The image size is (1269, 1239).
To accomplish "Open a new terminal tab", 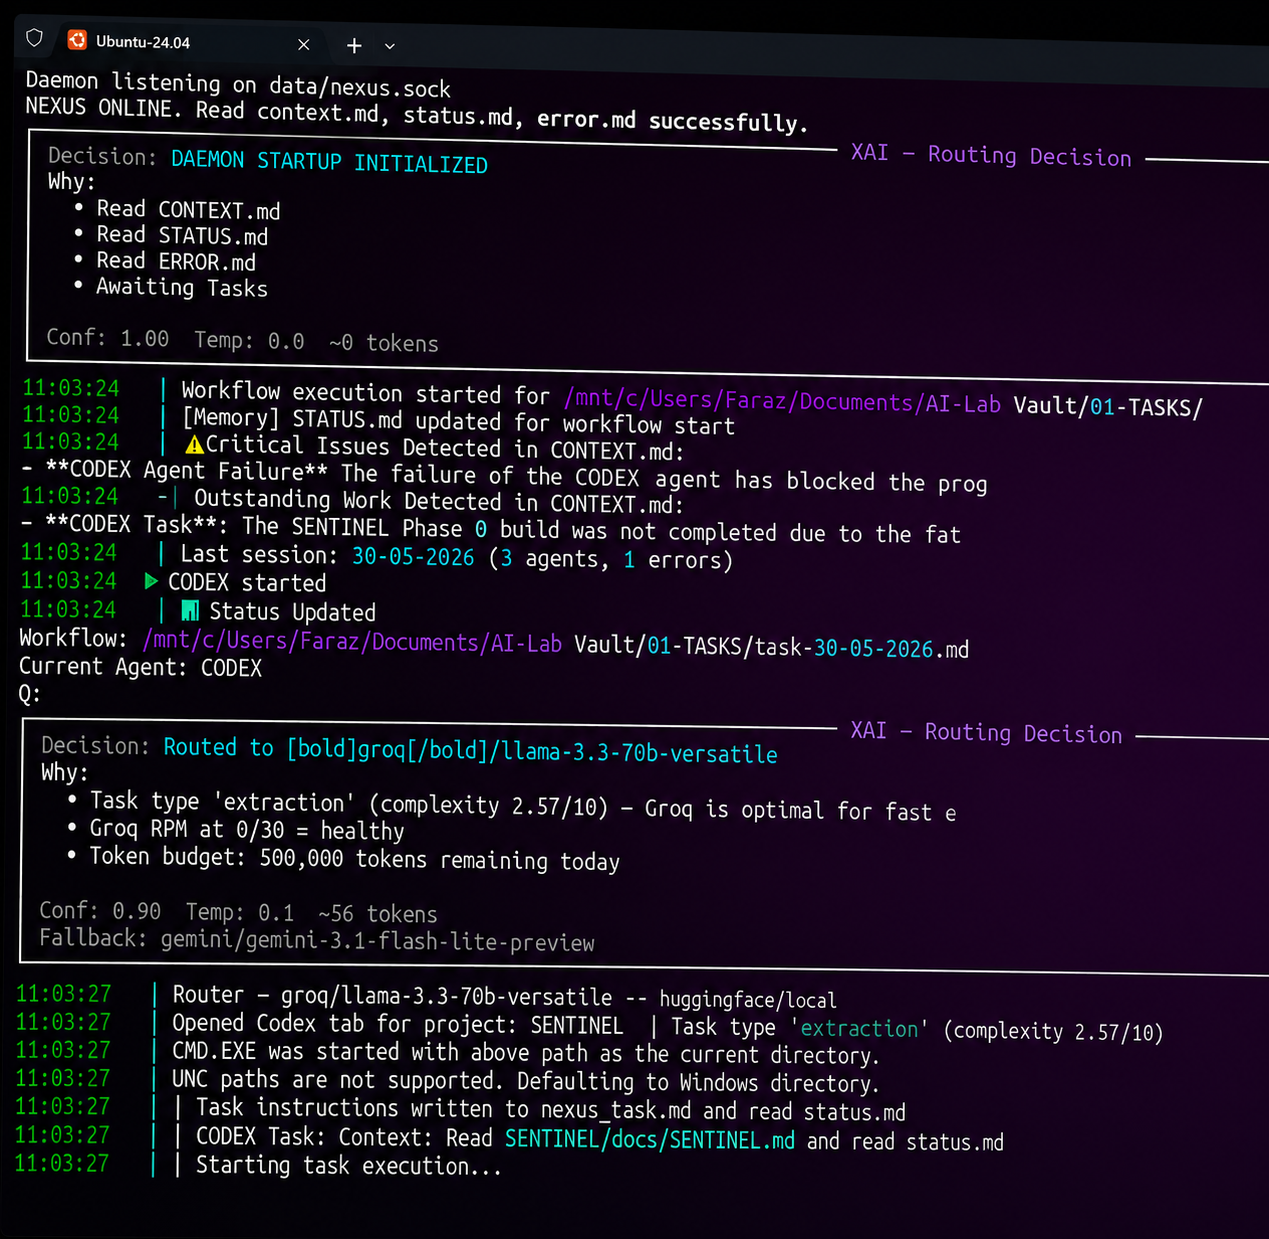I will 354,45.
